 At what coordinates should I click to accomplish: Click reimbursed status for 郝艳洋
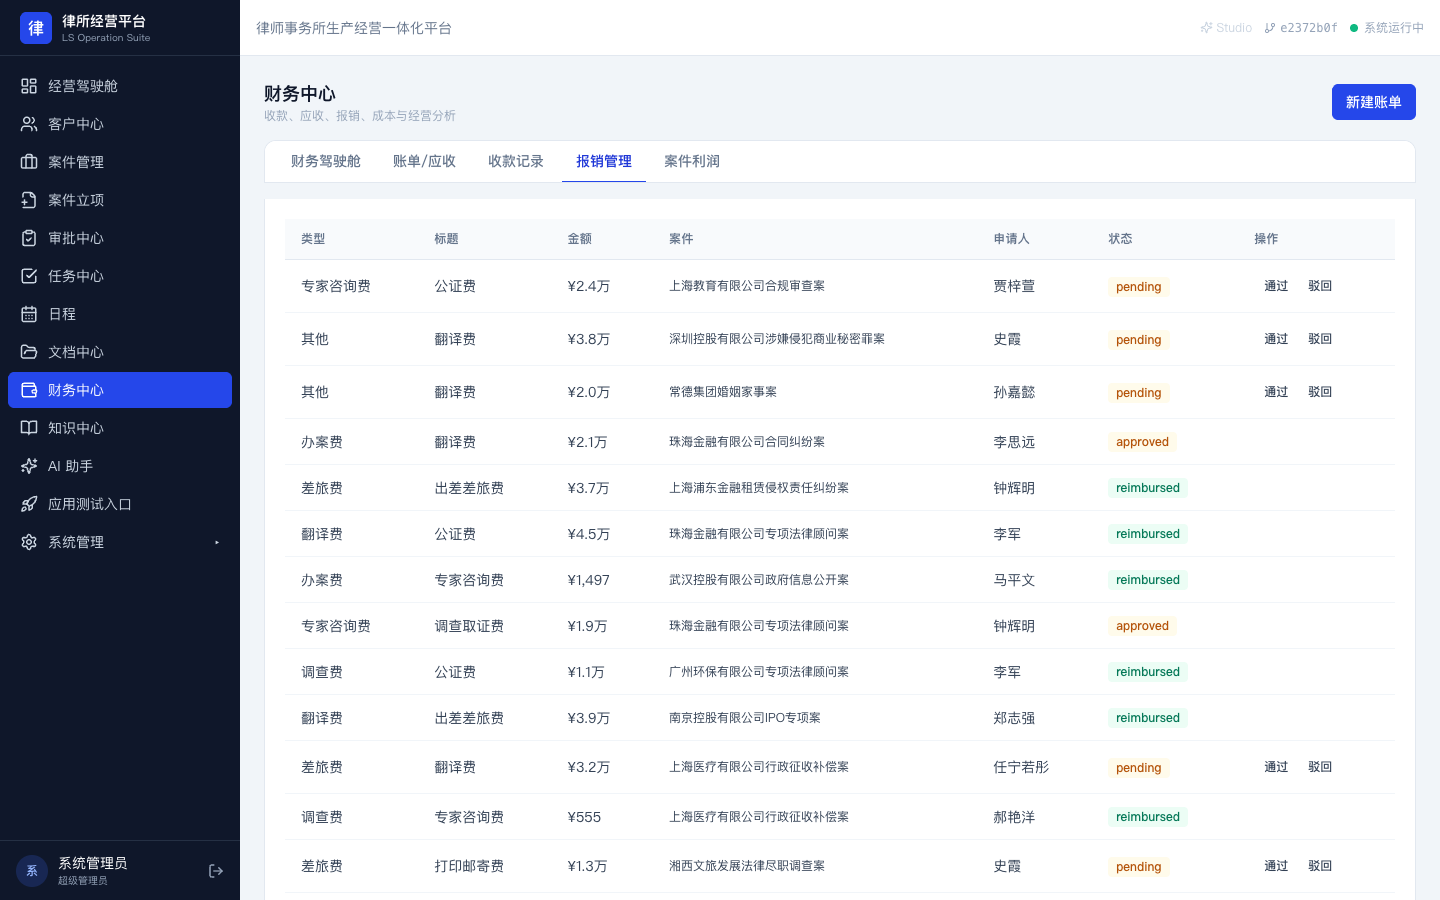[1148, 817]
